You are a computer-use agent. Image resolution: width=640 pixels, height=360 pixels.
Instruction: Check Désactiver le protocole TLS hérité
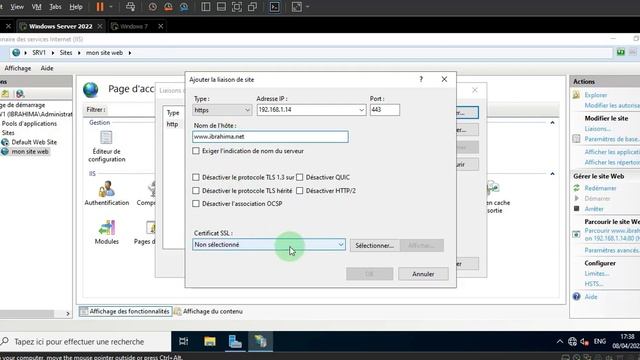pos(196,191)
